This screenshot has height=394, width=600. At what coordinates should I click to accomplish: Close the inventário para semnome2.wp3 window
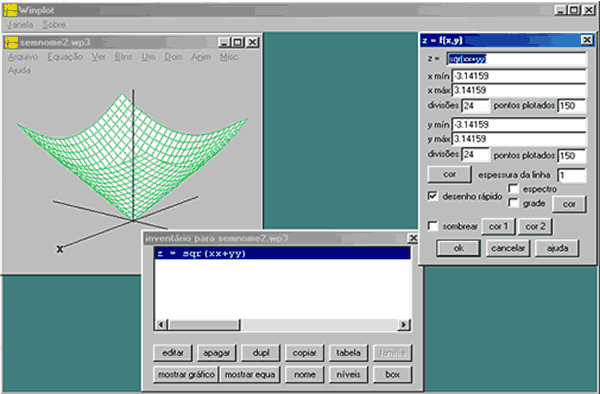413,238
